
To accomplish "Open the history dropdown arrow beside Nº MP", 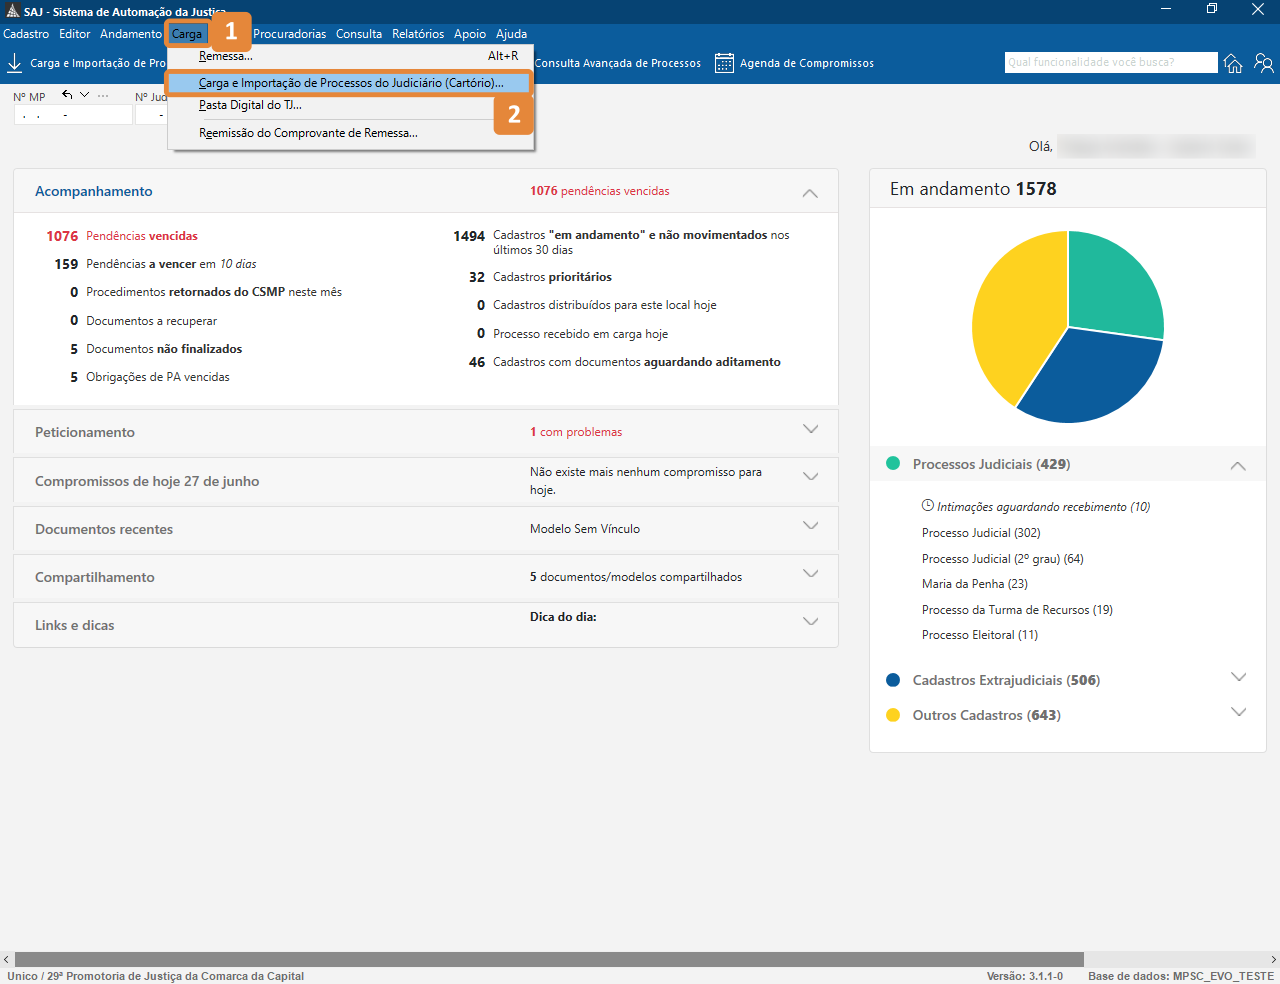I will [x=84, y=95].
